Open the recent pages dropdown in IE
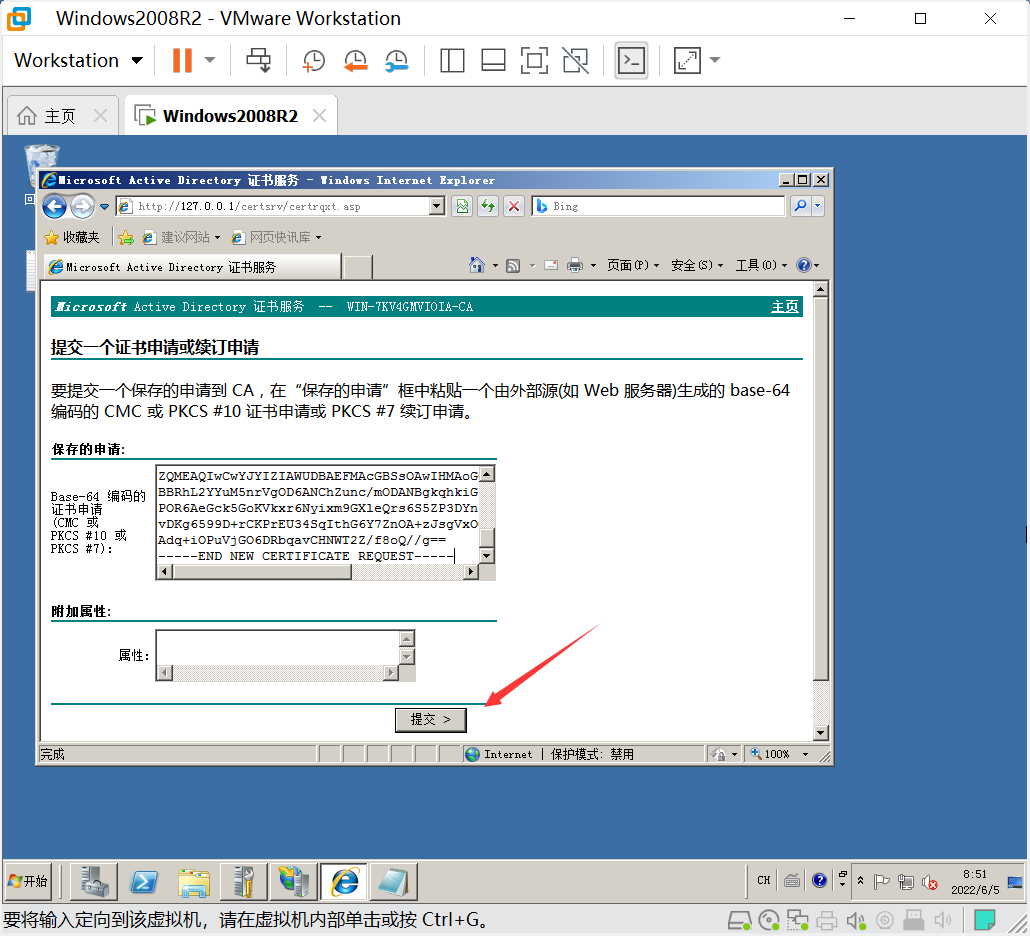This screenshot has height=936, width=1030. pos(104,207)
